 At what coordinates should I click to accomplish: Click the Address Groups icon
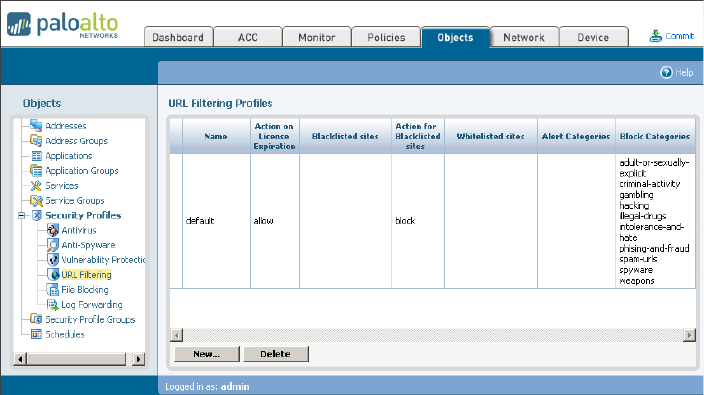pos(36,140)
